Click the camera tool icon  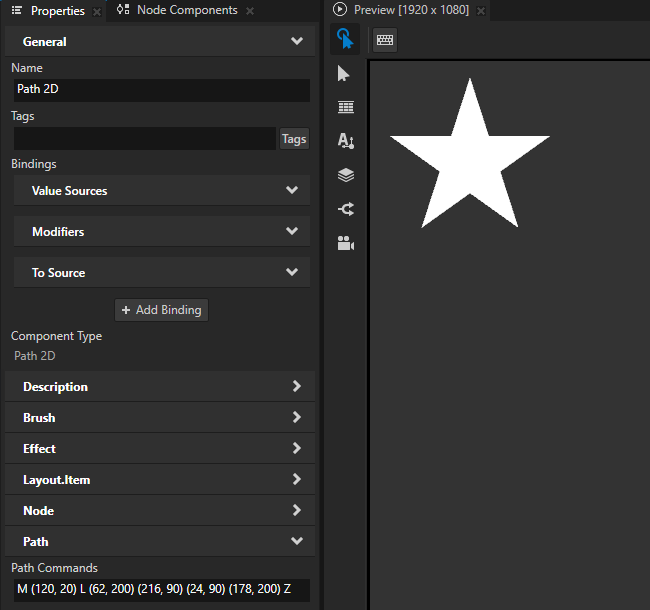pos(346,243)
